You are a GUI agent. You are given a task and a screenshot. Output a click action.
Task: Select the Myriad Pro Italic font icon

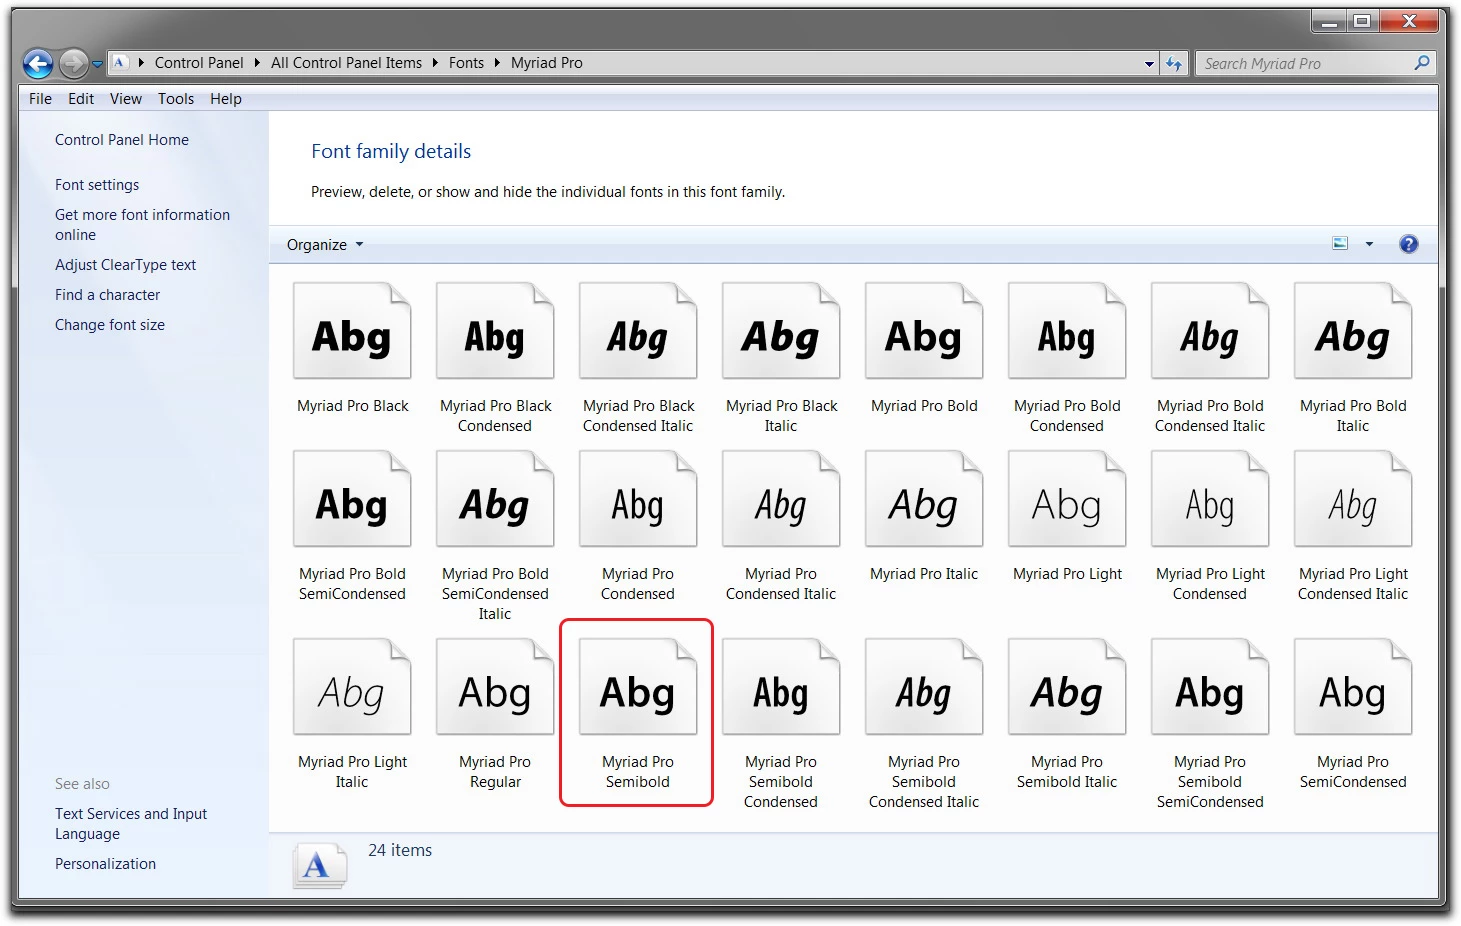924,499
